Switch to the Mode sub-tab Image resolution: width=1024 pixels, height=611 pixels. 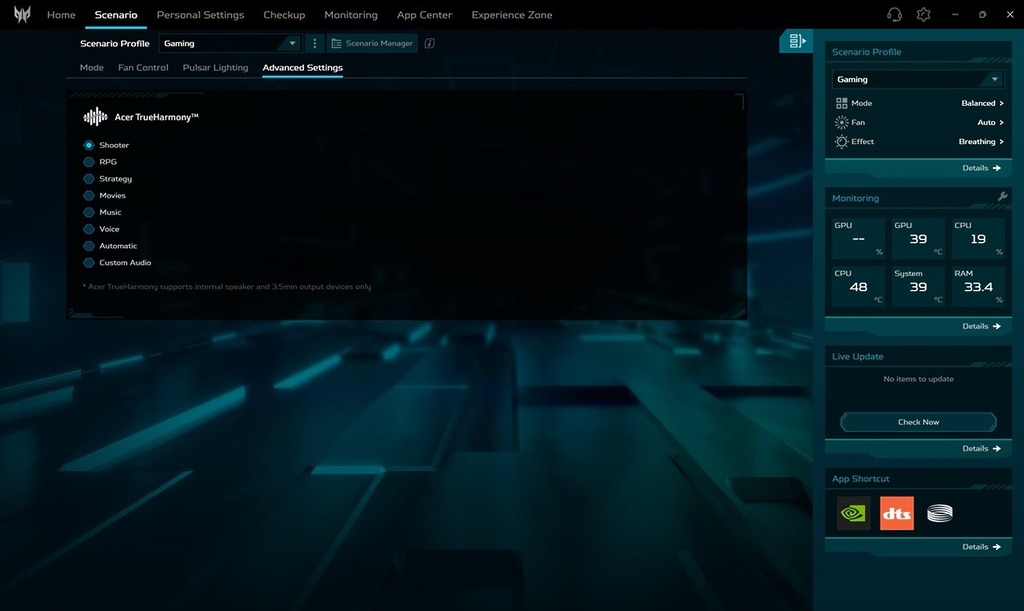coord(91,67)
